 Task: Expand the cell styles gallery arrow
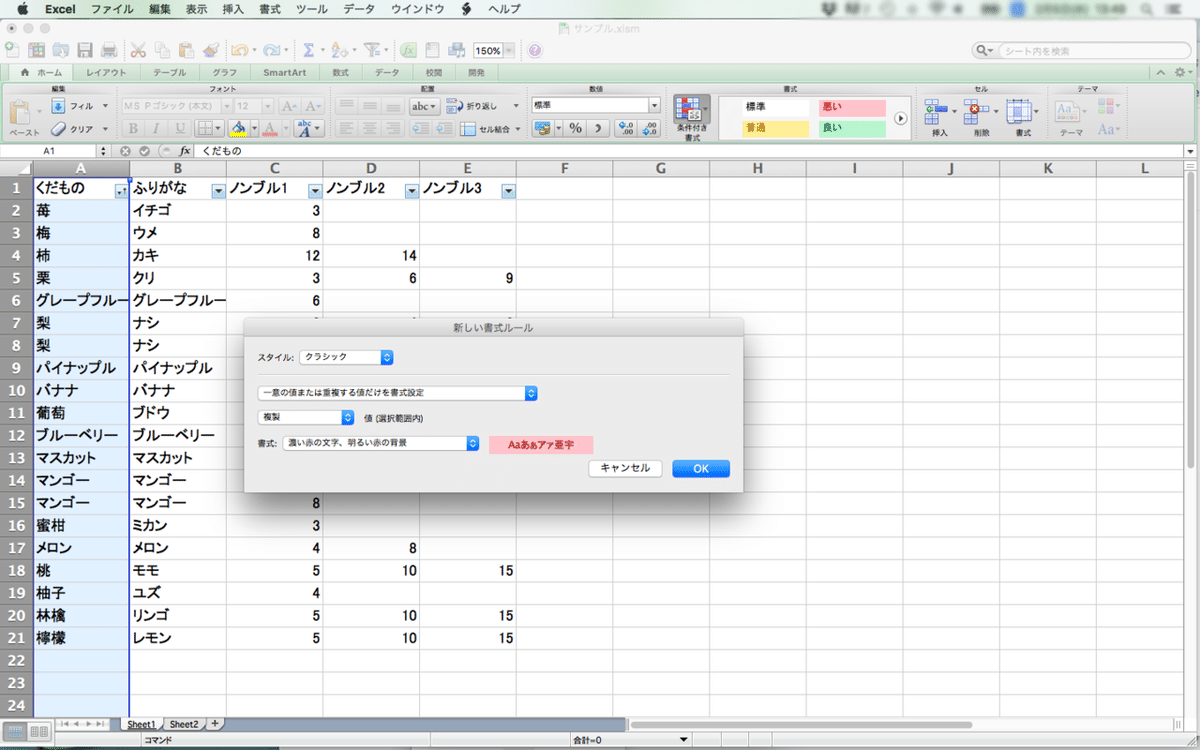(x=900, y=117)
